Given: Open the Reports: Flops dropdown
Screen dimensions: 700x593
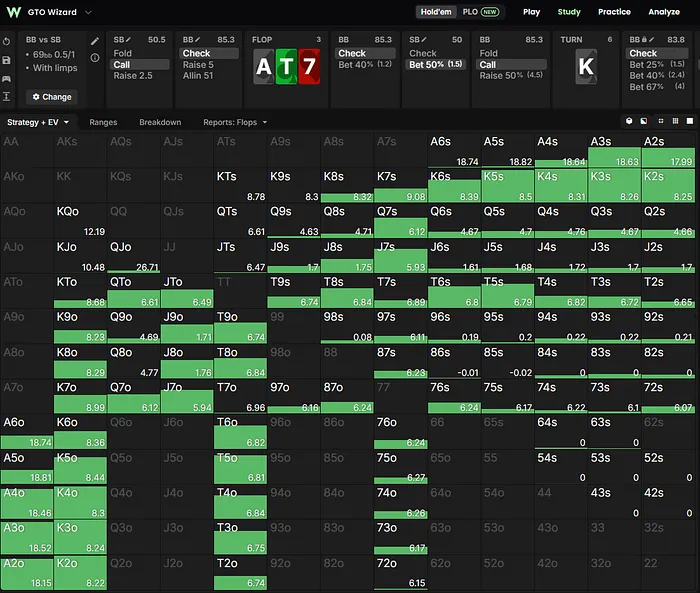Looking at the screenshot, I should click(235, 122).
